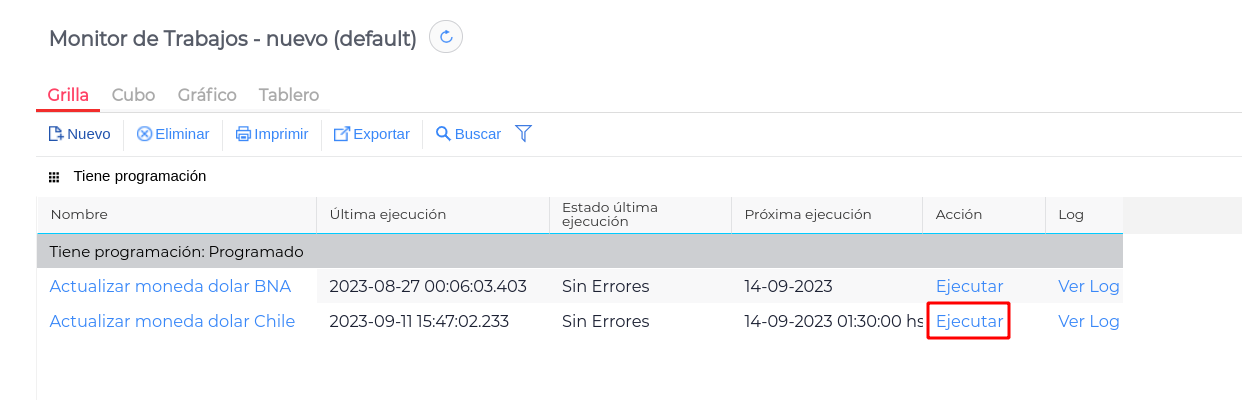Run Ejecutar for the dolar BNA job
1242x400 pixels.
coord(969,286)
